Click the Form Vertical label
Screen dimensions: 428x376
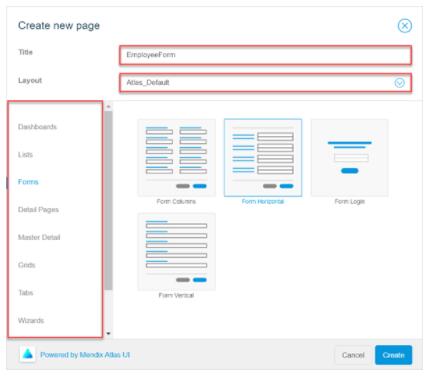(x=176, y=295)
